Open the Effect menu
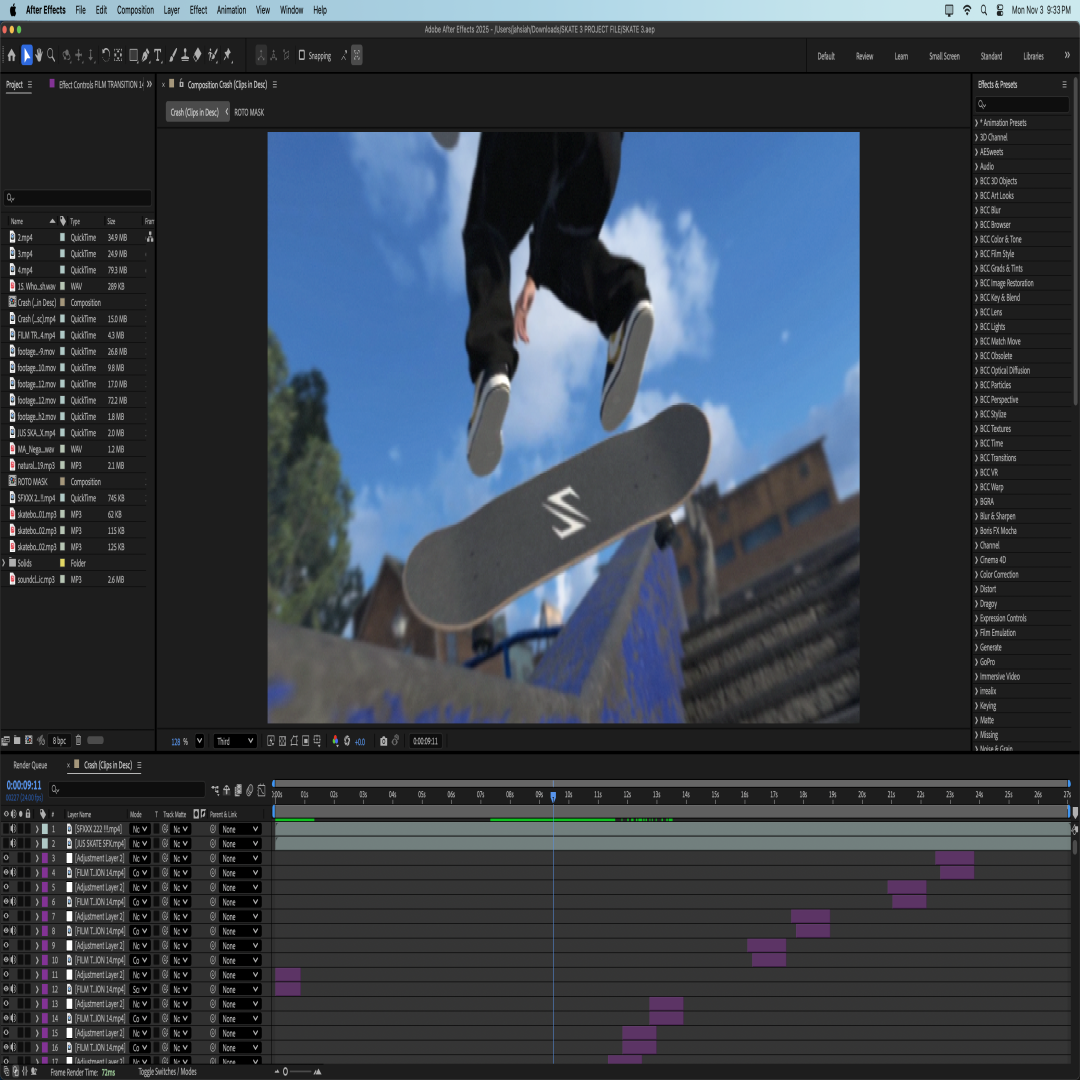The image size is (1080, 1080). [x=198, y=10]
